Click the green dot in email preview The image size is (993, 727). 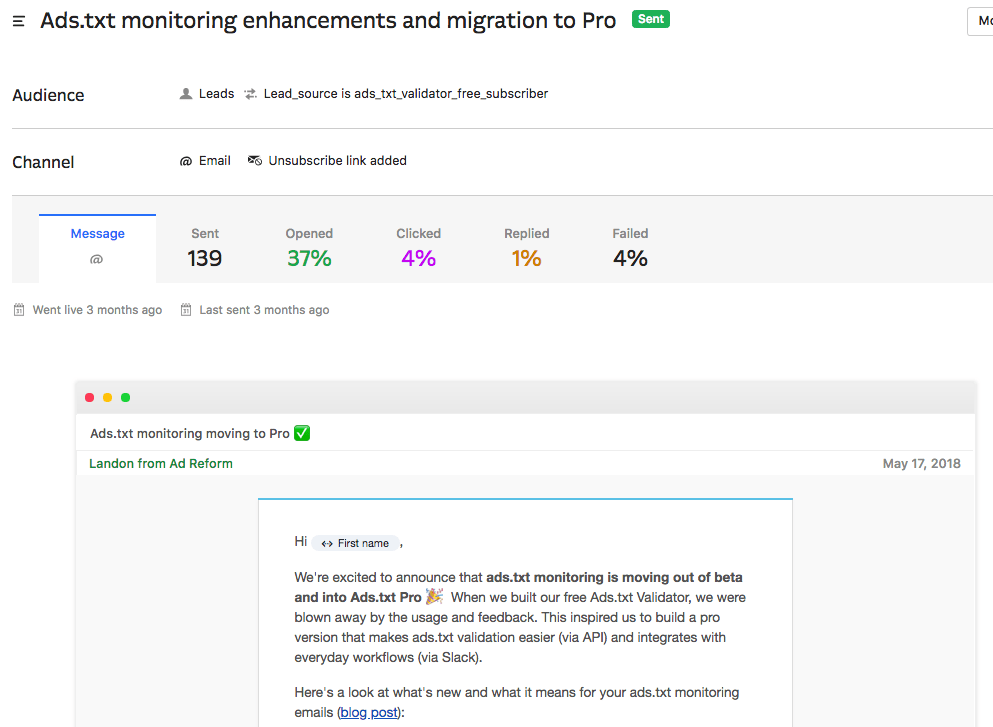click(126, 398)
